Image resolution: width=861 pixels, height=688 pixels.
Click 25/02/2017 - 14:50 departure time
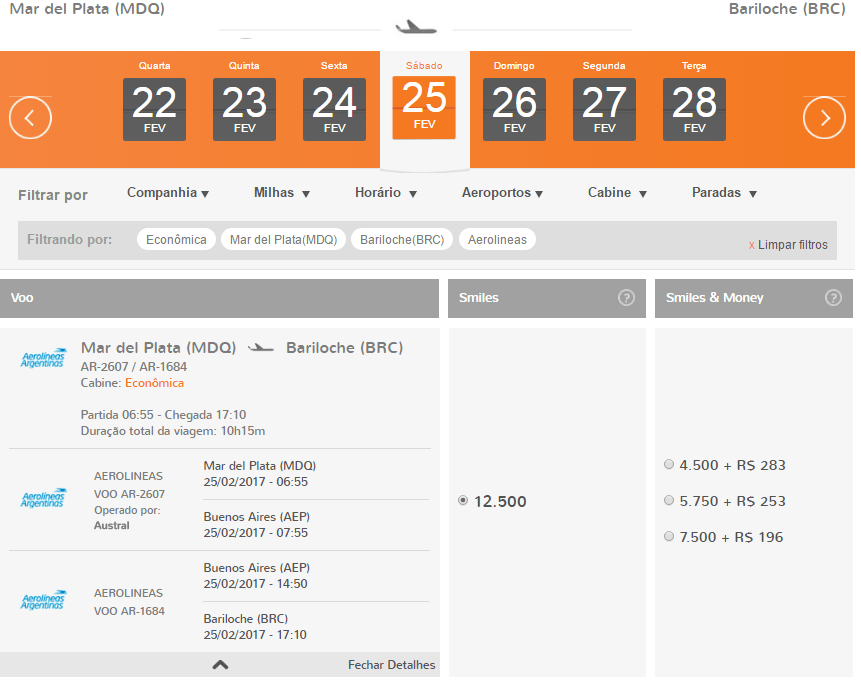[255, 584]
